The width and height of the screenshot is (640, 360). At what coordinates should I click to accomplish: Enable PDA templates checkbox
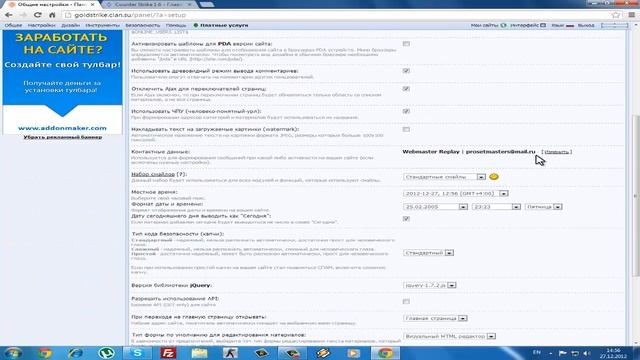click(406, 44)
